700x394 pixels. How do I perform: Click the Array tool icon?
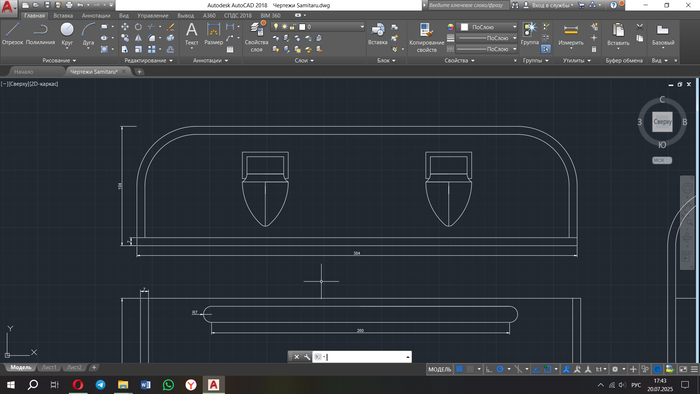coord(152,49)
